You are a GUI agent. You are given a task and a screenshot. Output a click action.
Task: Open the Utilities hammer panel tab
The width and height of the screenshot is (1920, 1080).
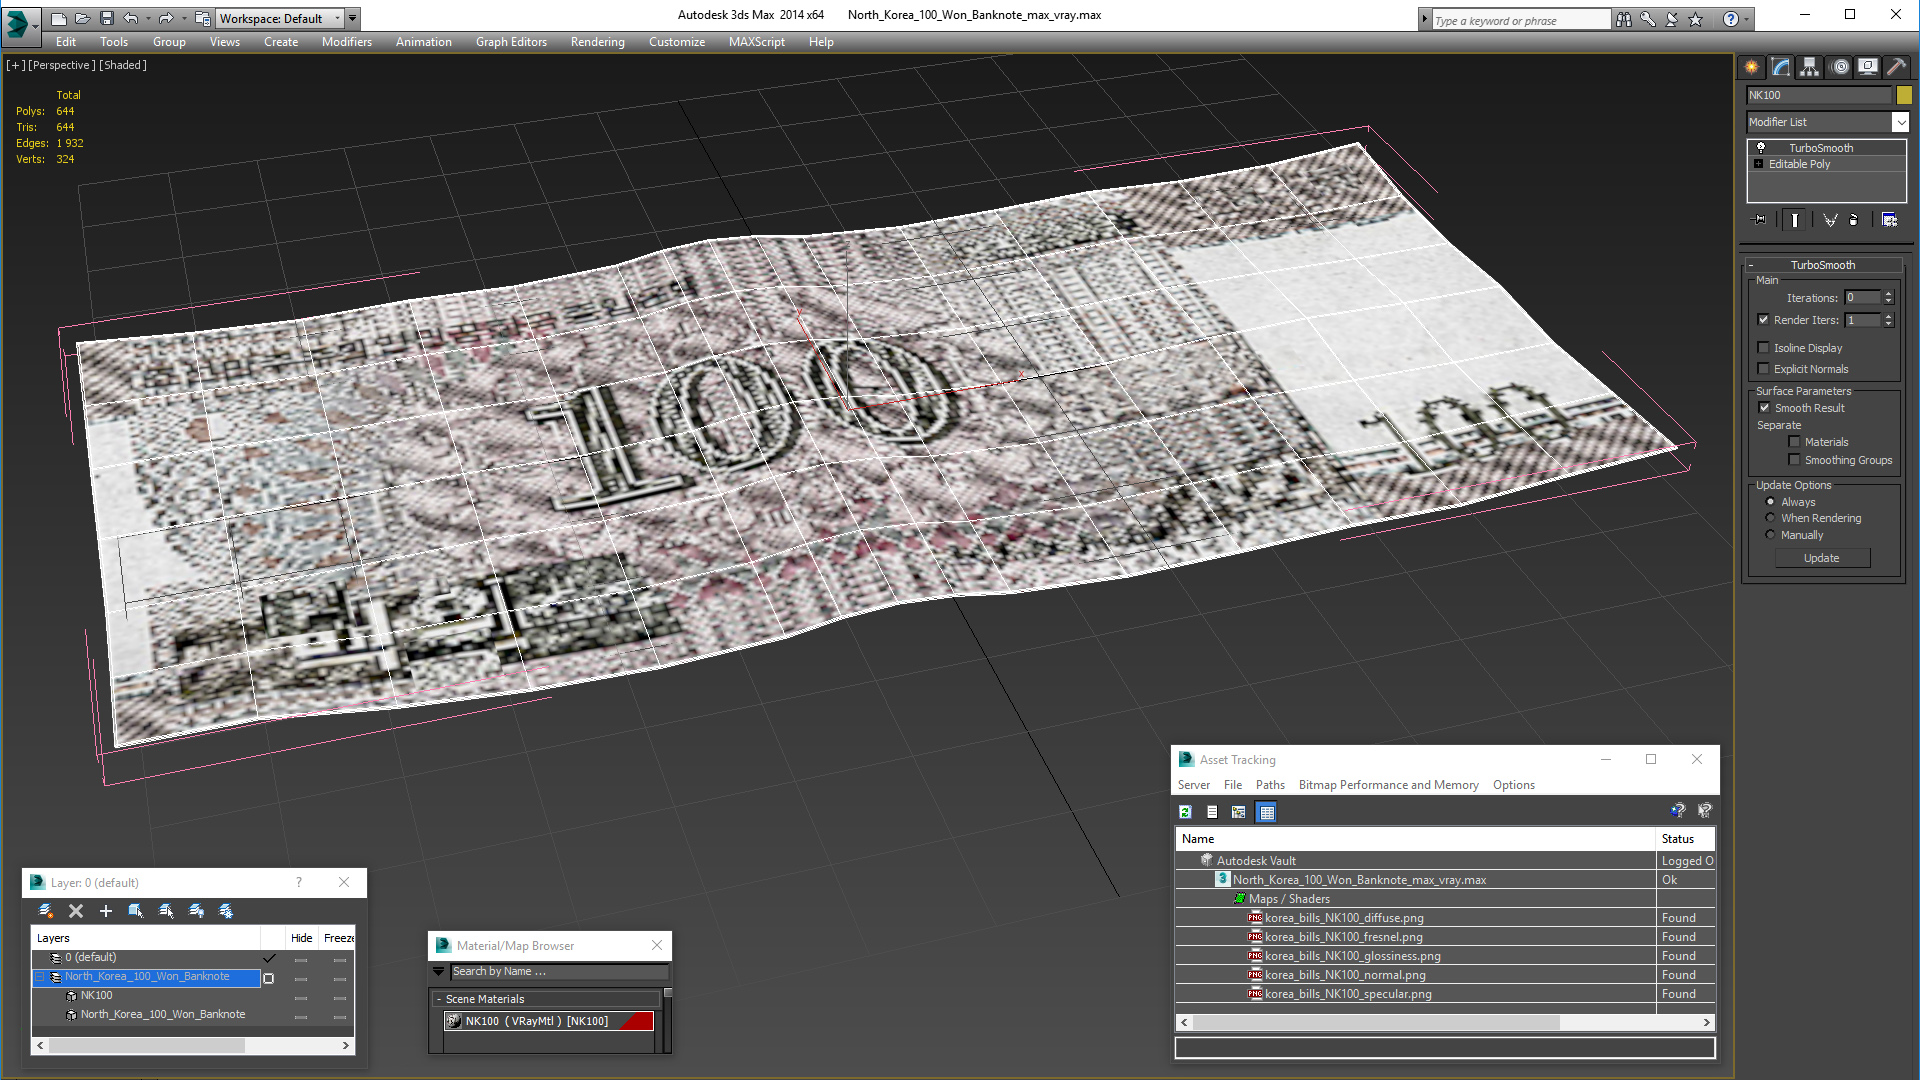(x=1896, y=67)
